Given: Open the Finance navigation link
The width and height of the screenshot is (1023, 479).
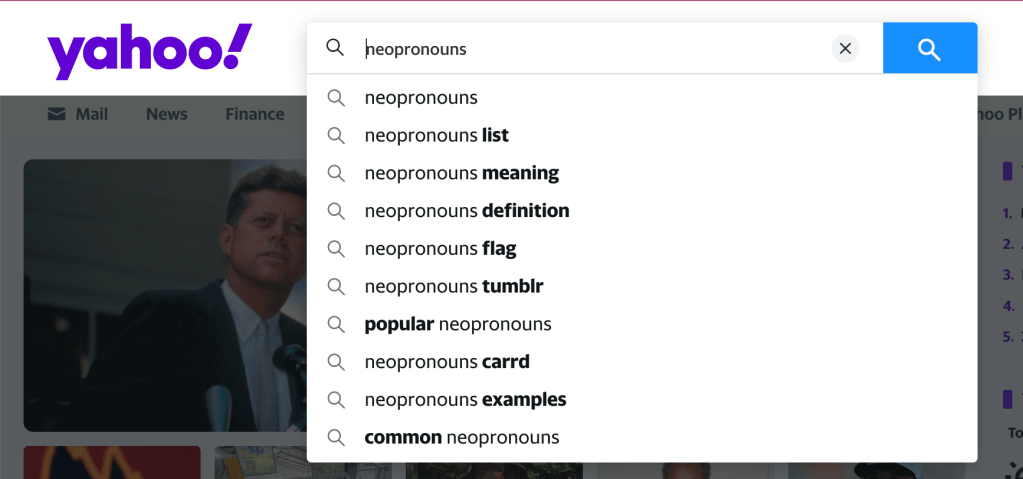Looking at the screenshot, I should coord(254,114).
